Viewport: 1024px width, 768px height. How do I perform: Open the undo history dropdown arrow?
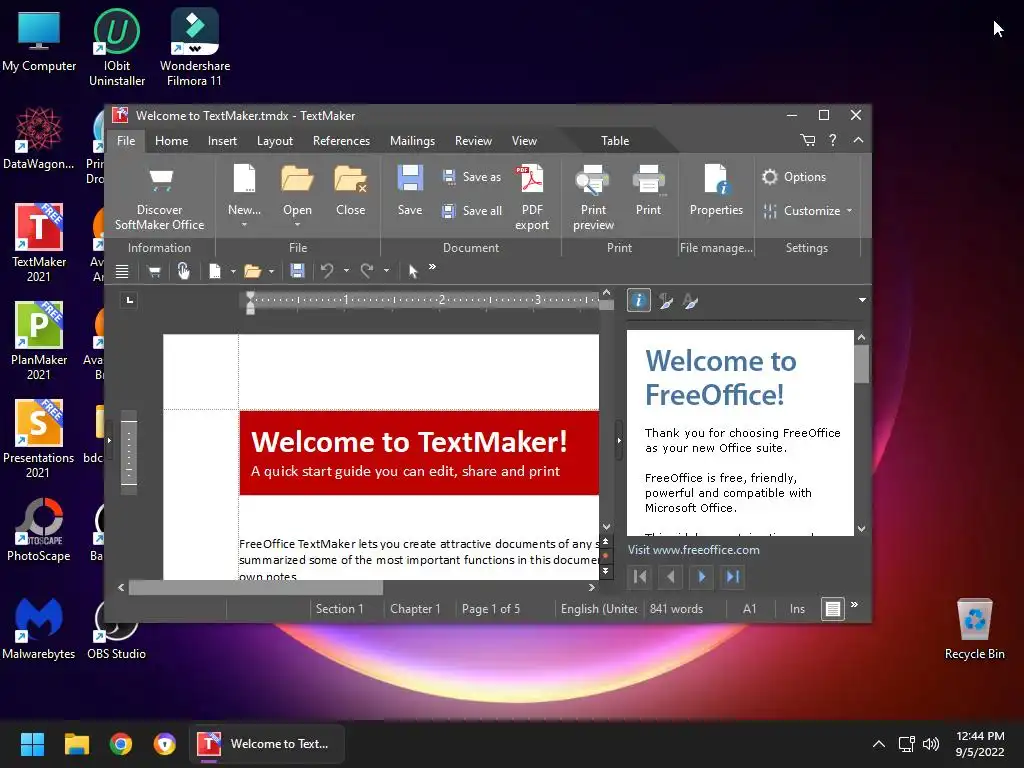[x=346, y=270]
